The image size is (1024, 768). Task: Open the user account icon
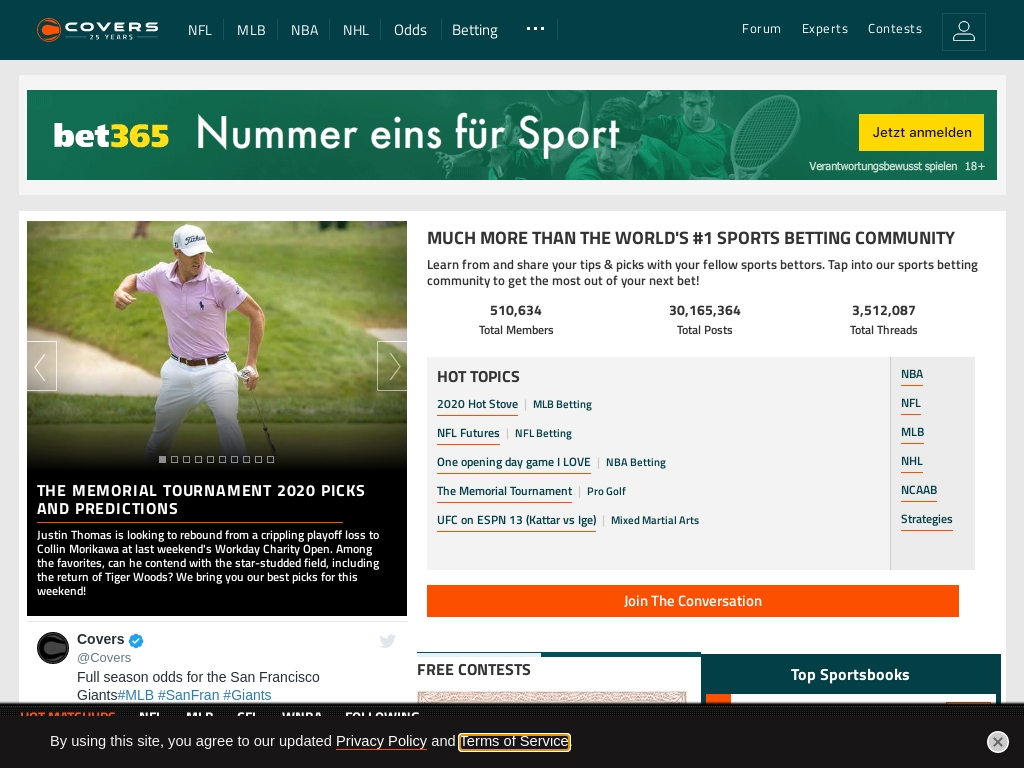click(x=963, y=31)
